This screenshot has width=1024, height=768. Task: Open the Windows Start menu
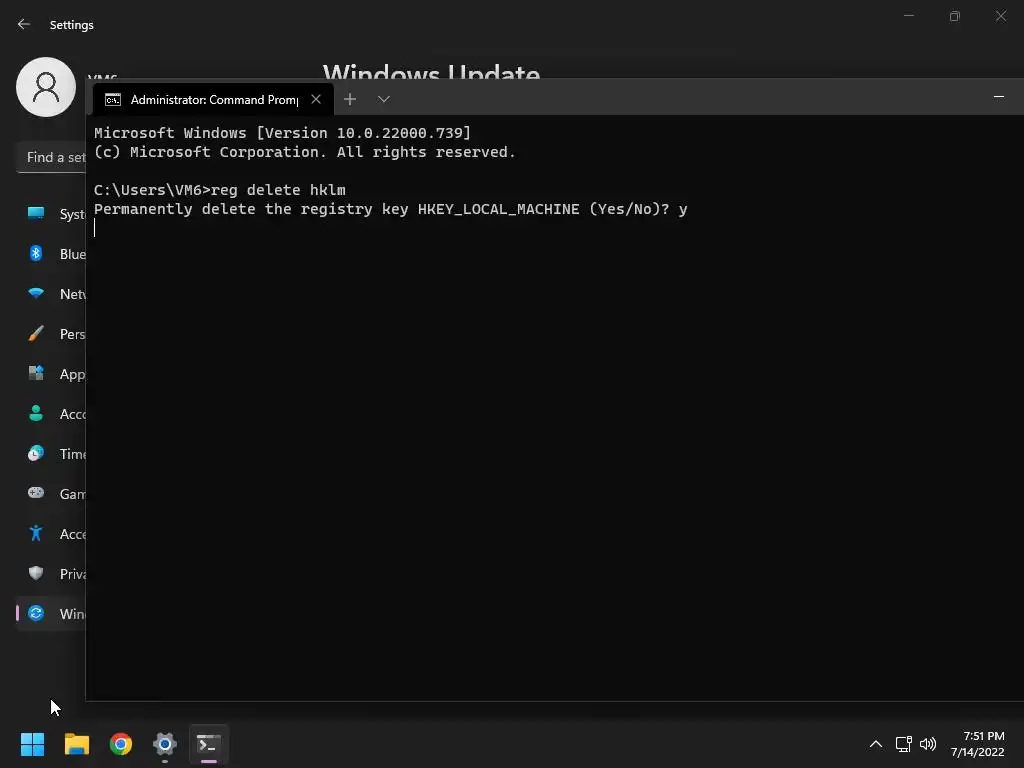pos(32,744)
